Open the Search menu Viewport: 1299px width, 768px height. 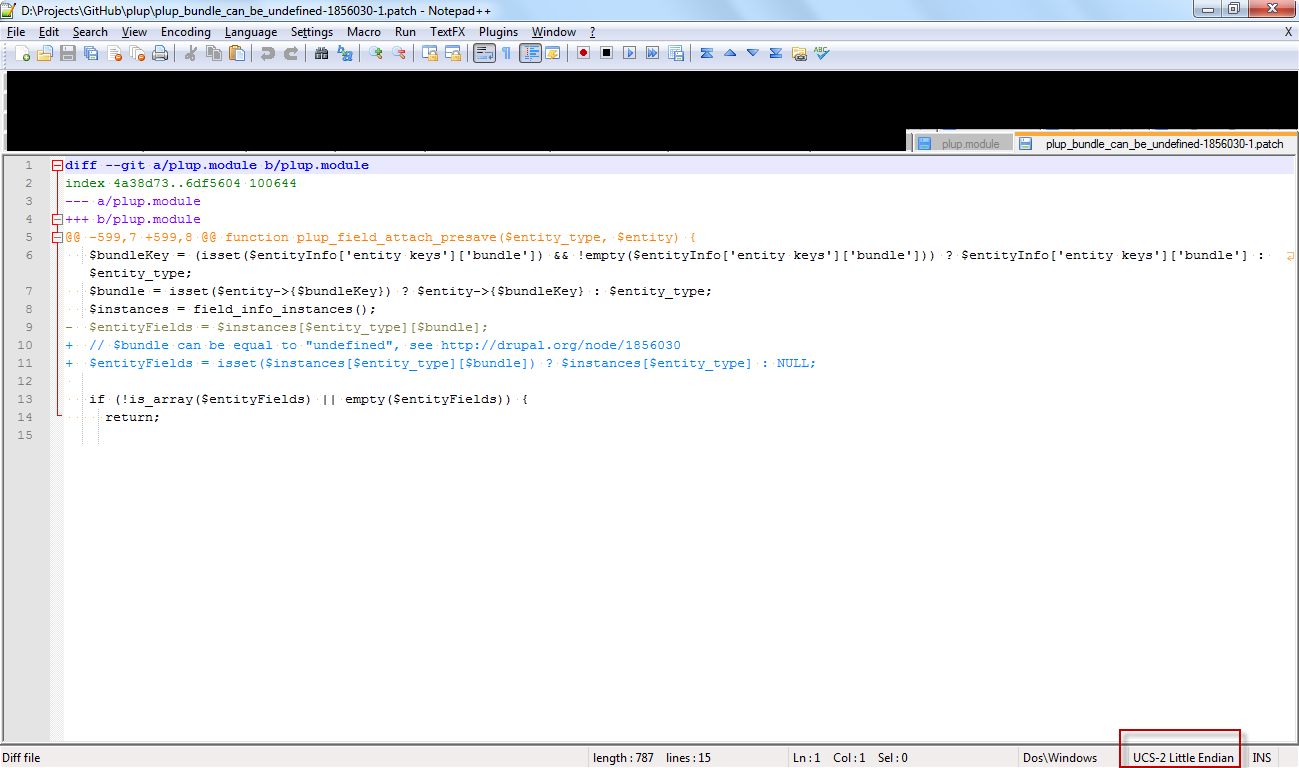90,32
